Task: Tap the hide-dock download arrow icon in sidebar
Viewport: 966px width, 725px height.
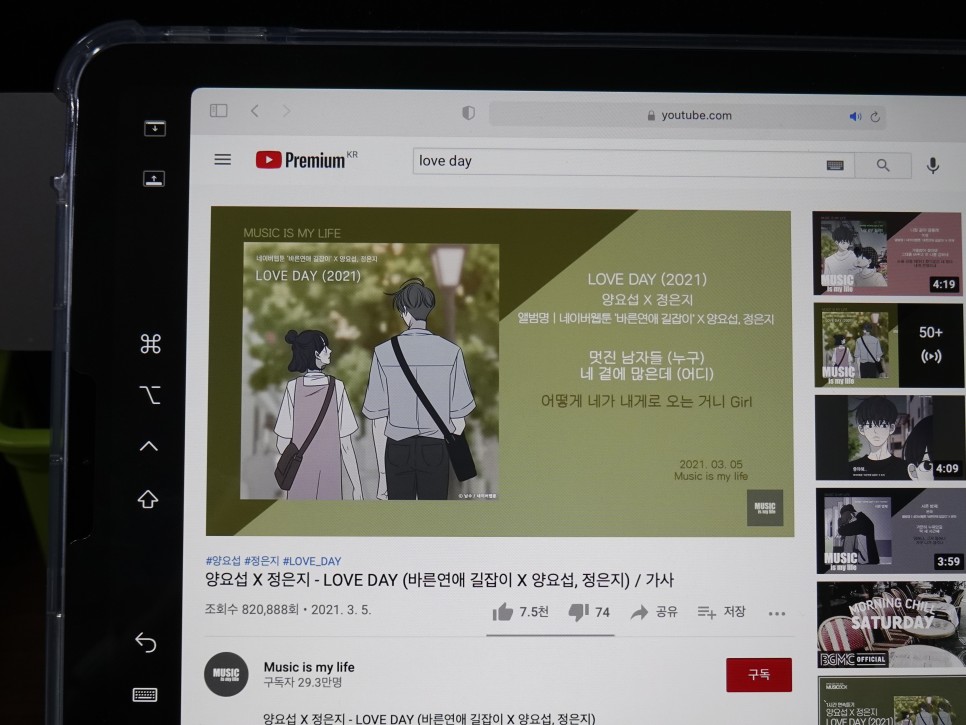Action: point(155,128)
